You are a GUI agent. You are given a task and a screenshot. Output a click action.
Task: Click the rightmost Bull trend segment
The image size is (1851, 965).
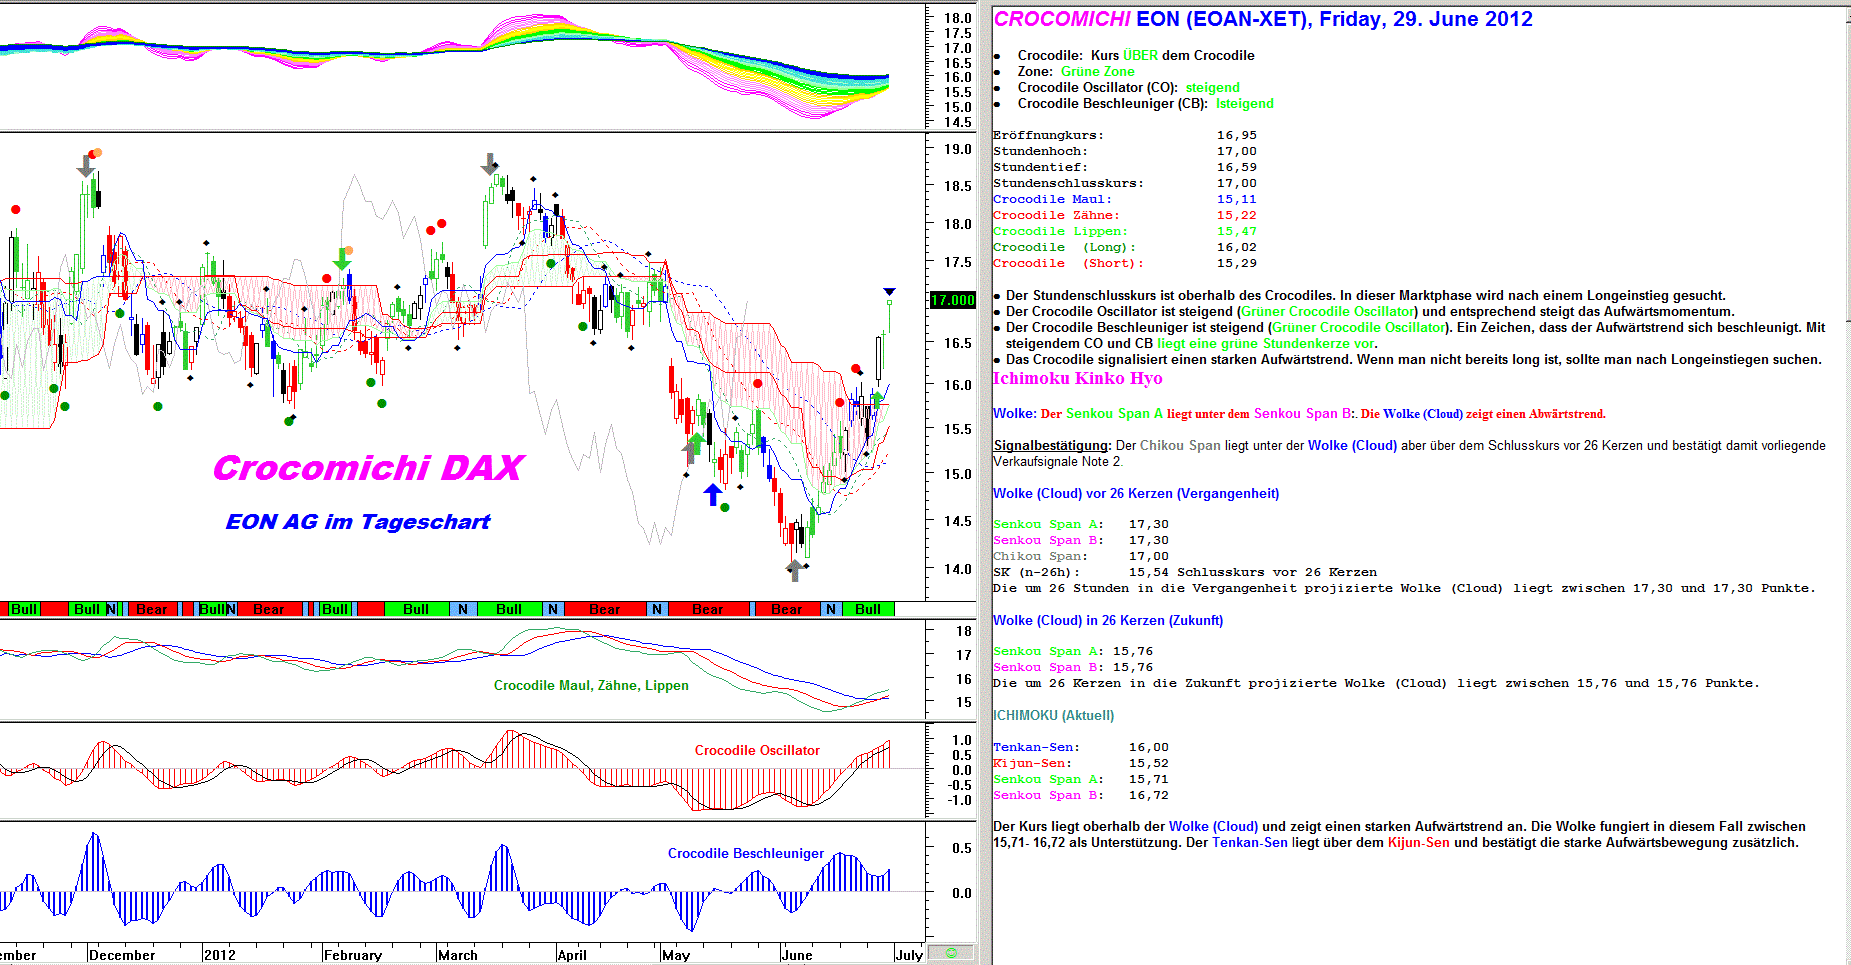pos(868,609)
